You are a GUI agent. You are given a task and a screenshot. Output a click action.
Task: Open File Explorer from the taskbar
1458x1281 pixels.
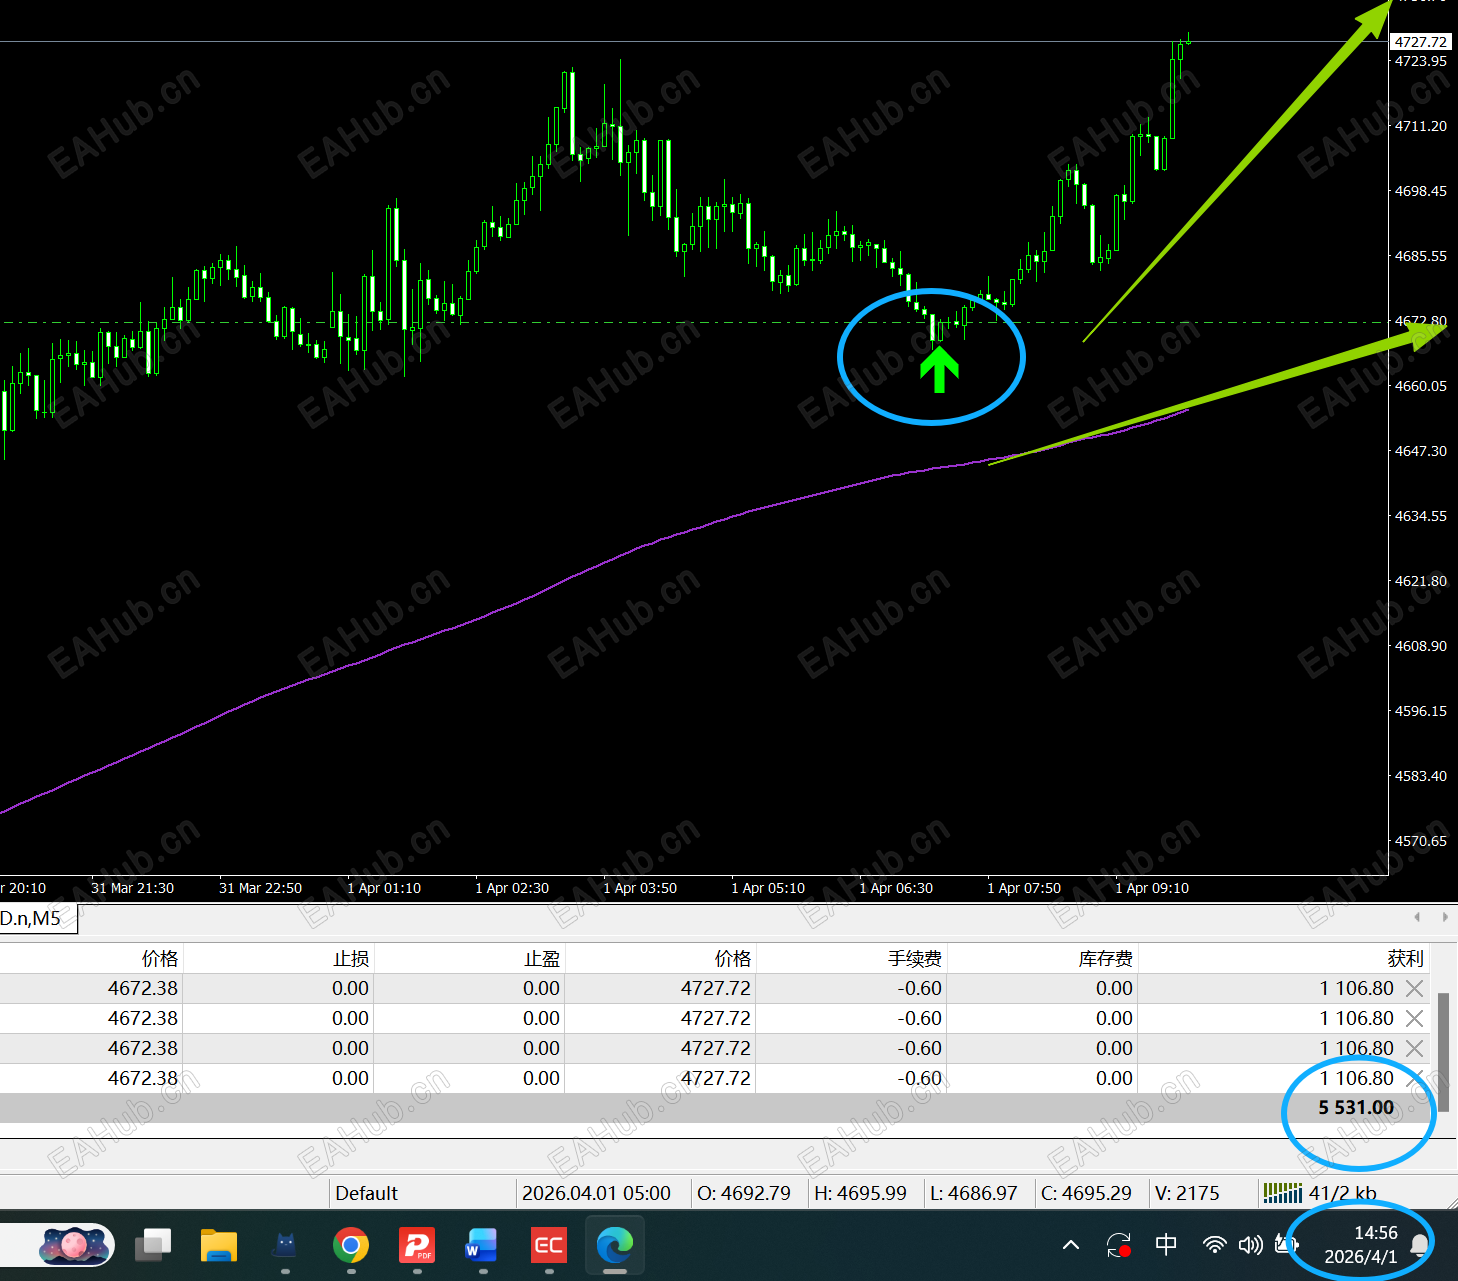click(218, 1245)
